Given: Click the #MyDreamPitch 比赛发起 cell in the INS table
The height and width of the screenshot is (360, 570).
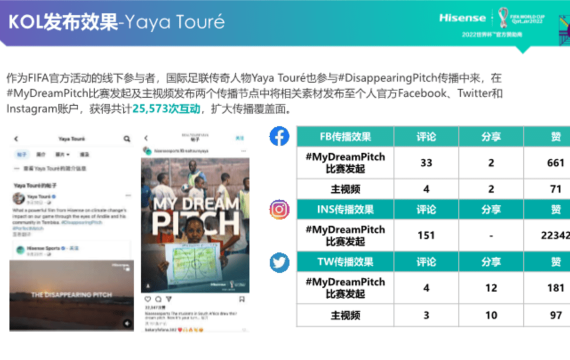Looking at the screenshot, I should pos(345,235).
